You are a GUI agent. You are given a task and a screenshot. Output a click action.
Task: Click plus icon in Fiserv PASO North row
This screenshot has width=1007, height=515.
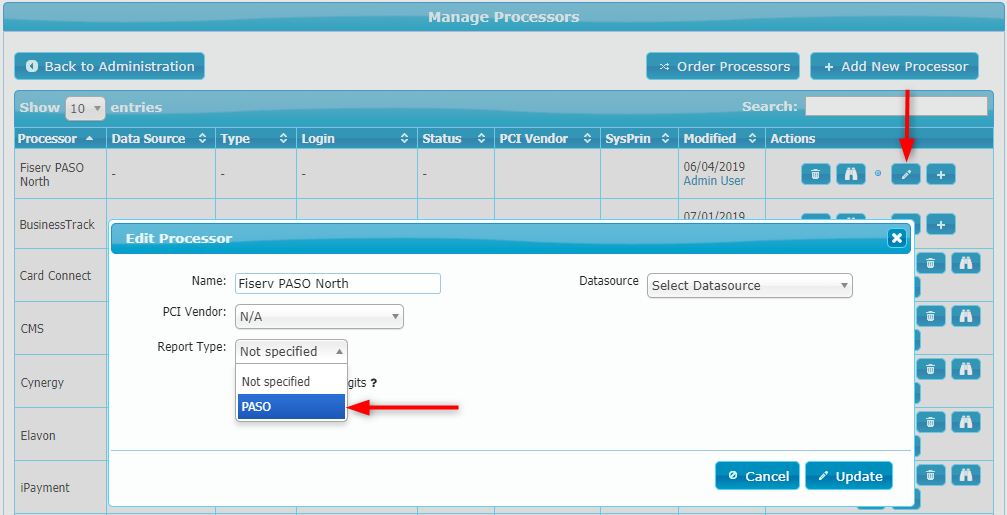pos(941,174)
